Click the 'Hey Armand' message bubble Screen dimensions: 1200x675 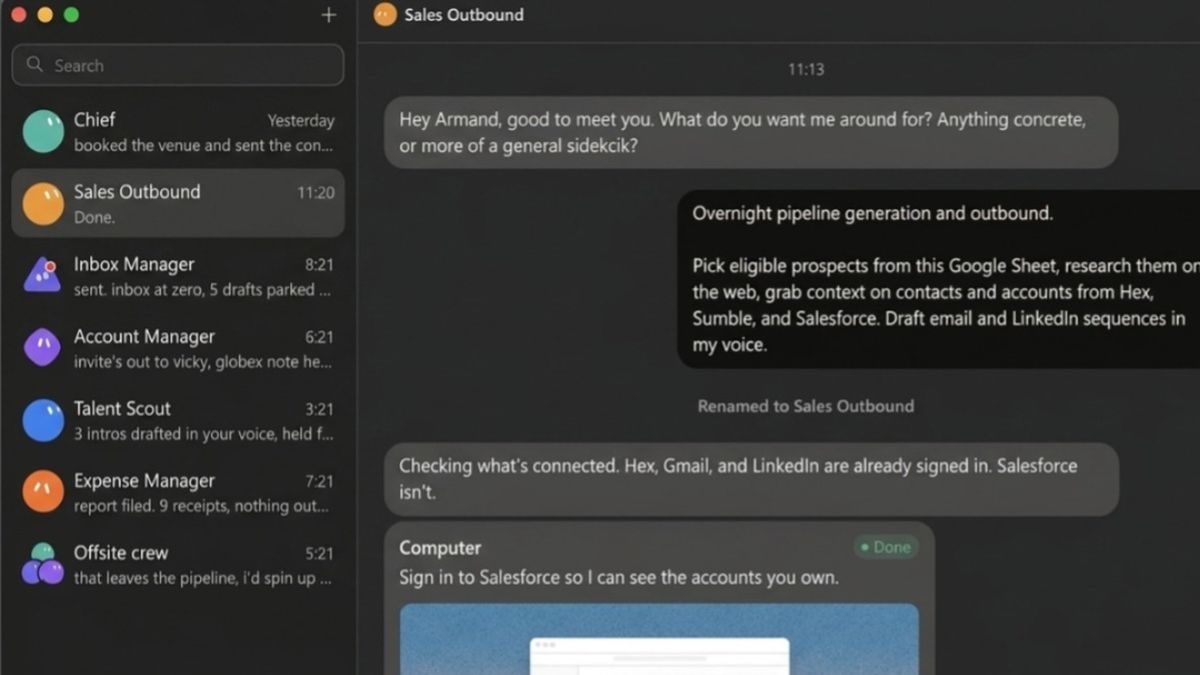[x=751, y=132]
